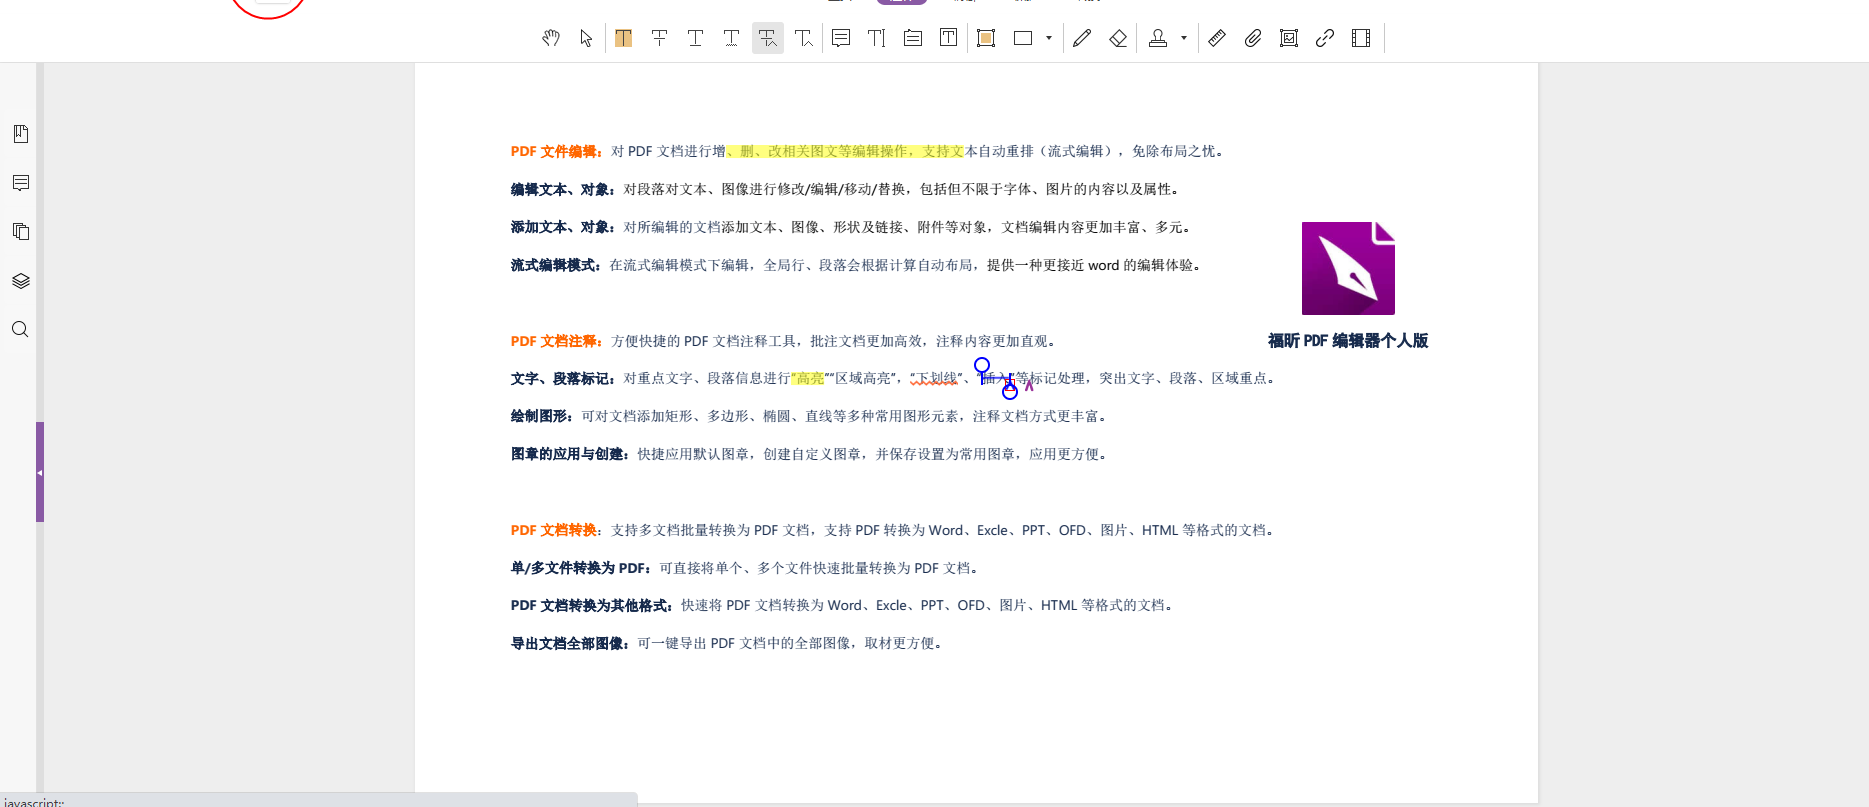Click the bold label "流式编辑模式"
The width and height of the screenshot is (1869, 807).
554,266
